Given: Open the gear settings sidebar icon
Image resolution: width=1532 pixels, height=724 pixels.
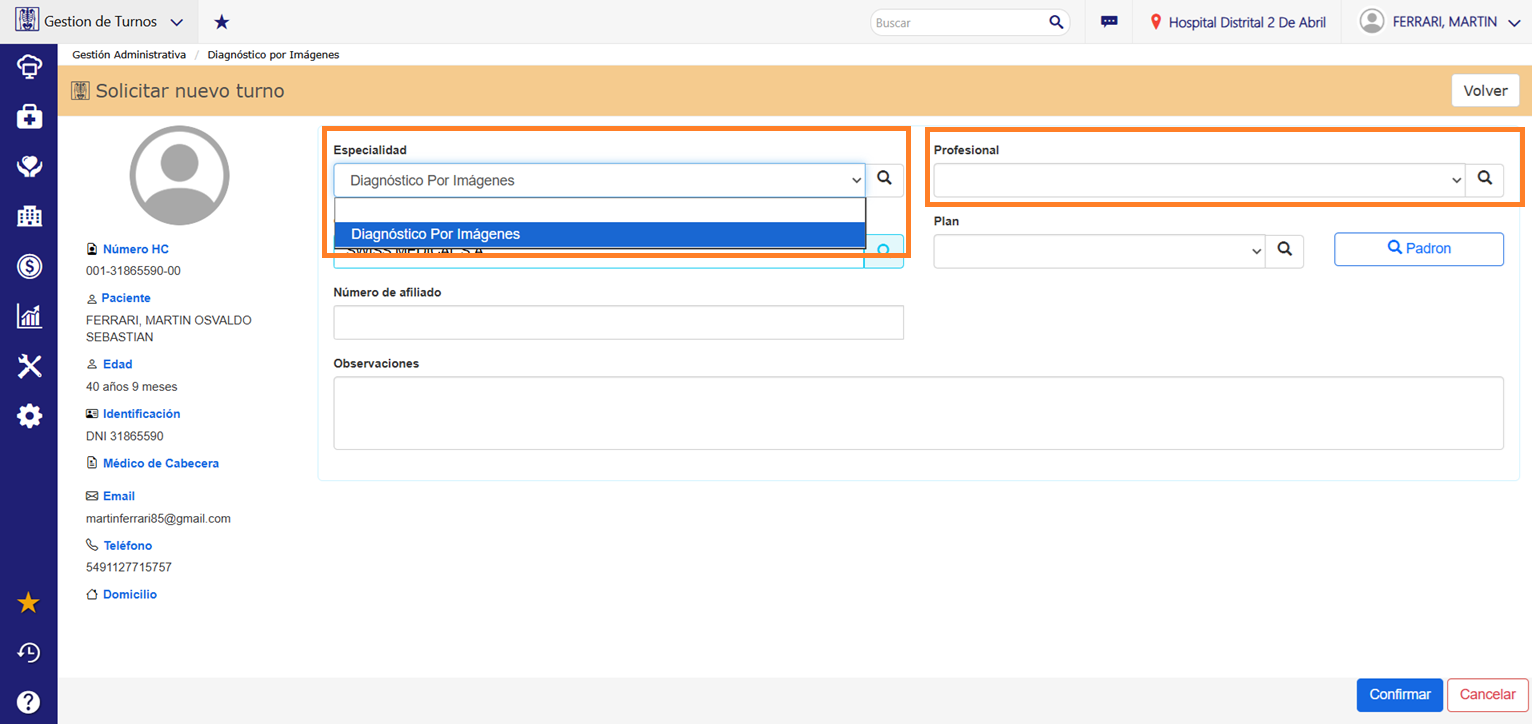Looking at the screenshot, I should [29, 416].
